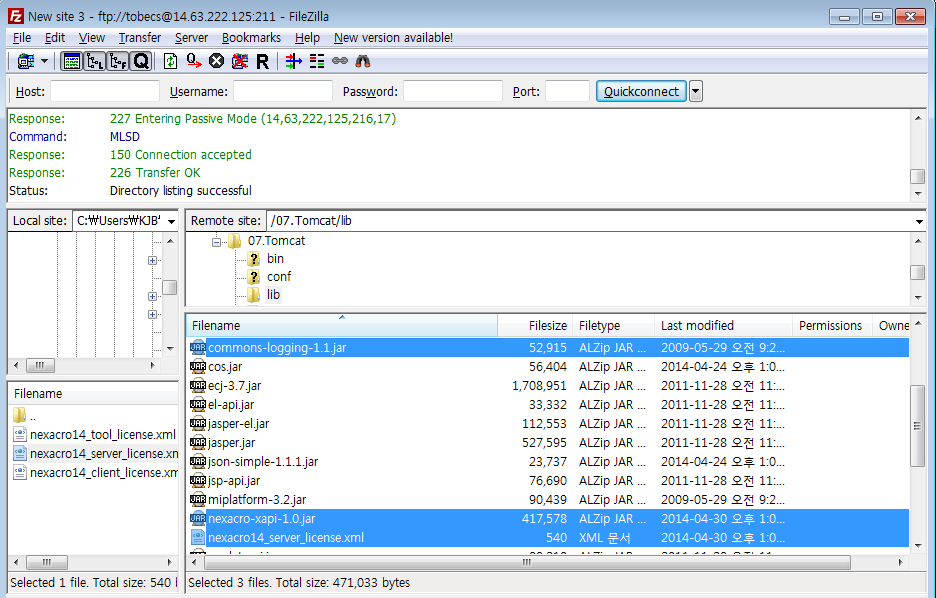Select cos.jar in remote list

click(x=548, y=366)
